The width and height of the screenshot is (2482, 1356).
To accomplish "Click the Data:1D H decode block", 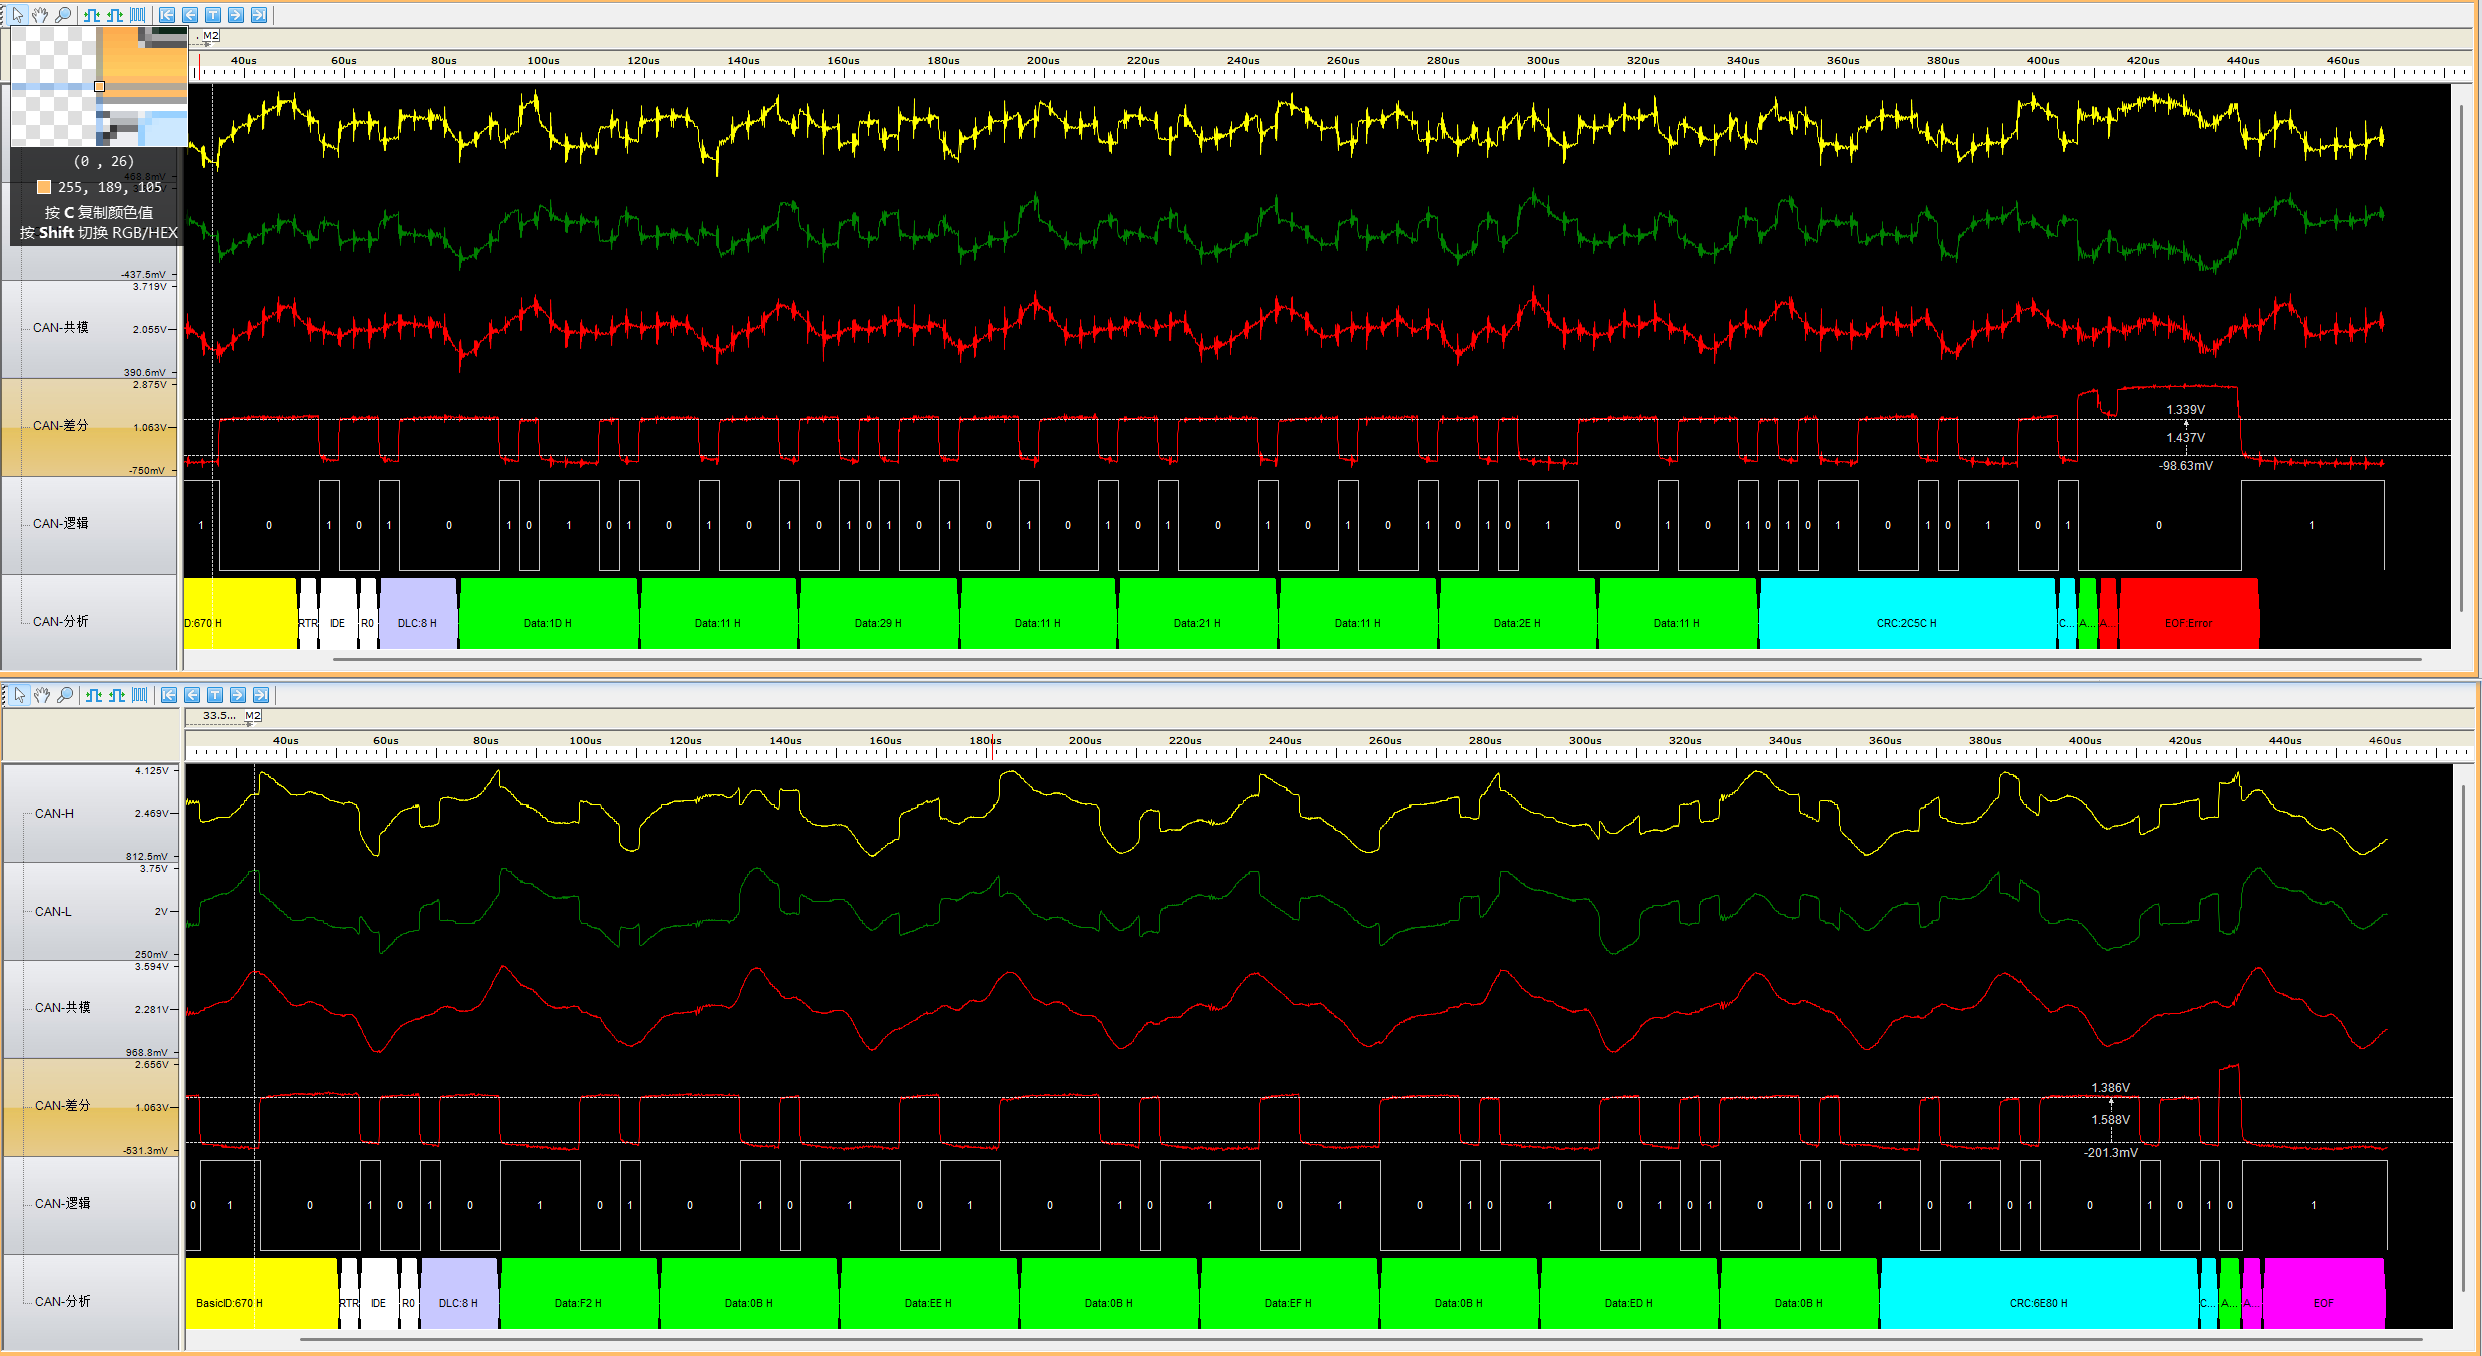I will click(x=548, y=613).
